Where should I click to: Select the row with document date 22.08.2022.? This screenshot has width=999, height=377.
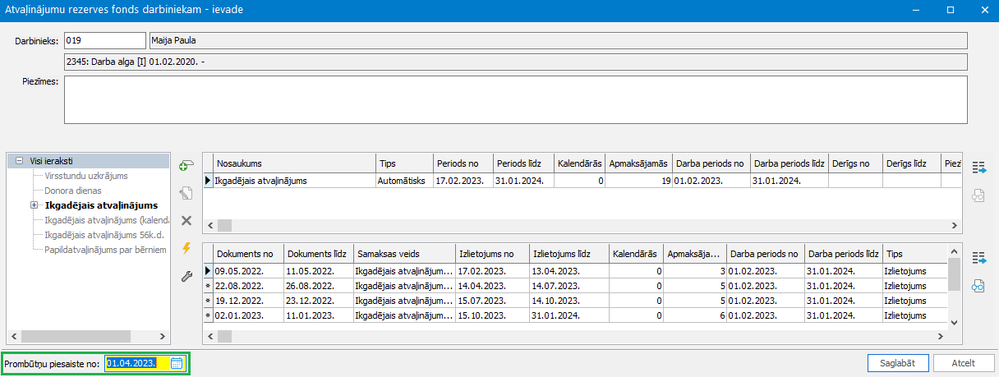click(575, 286)
